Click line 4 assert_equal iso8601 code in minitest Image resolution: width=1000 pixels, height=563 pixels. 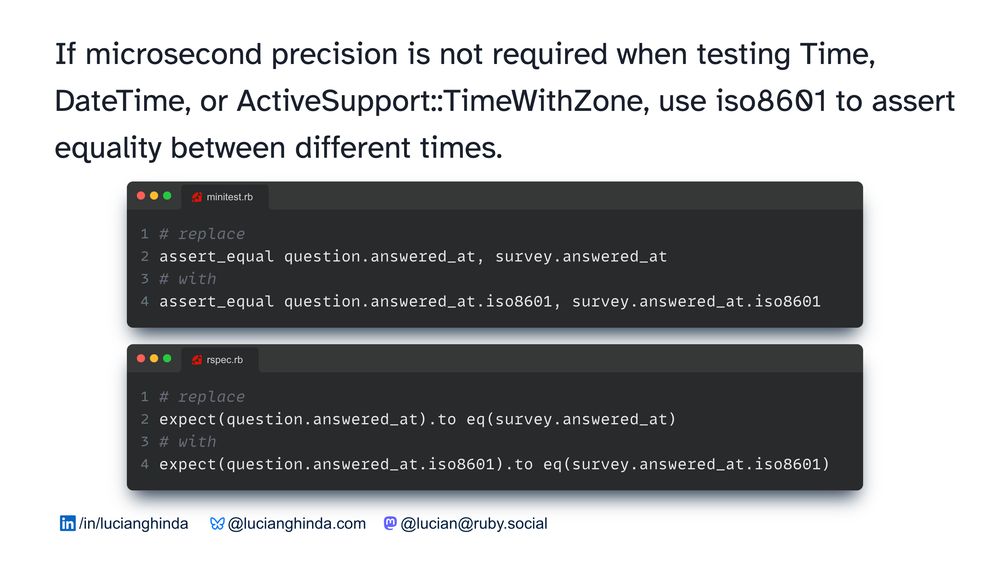489,301
